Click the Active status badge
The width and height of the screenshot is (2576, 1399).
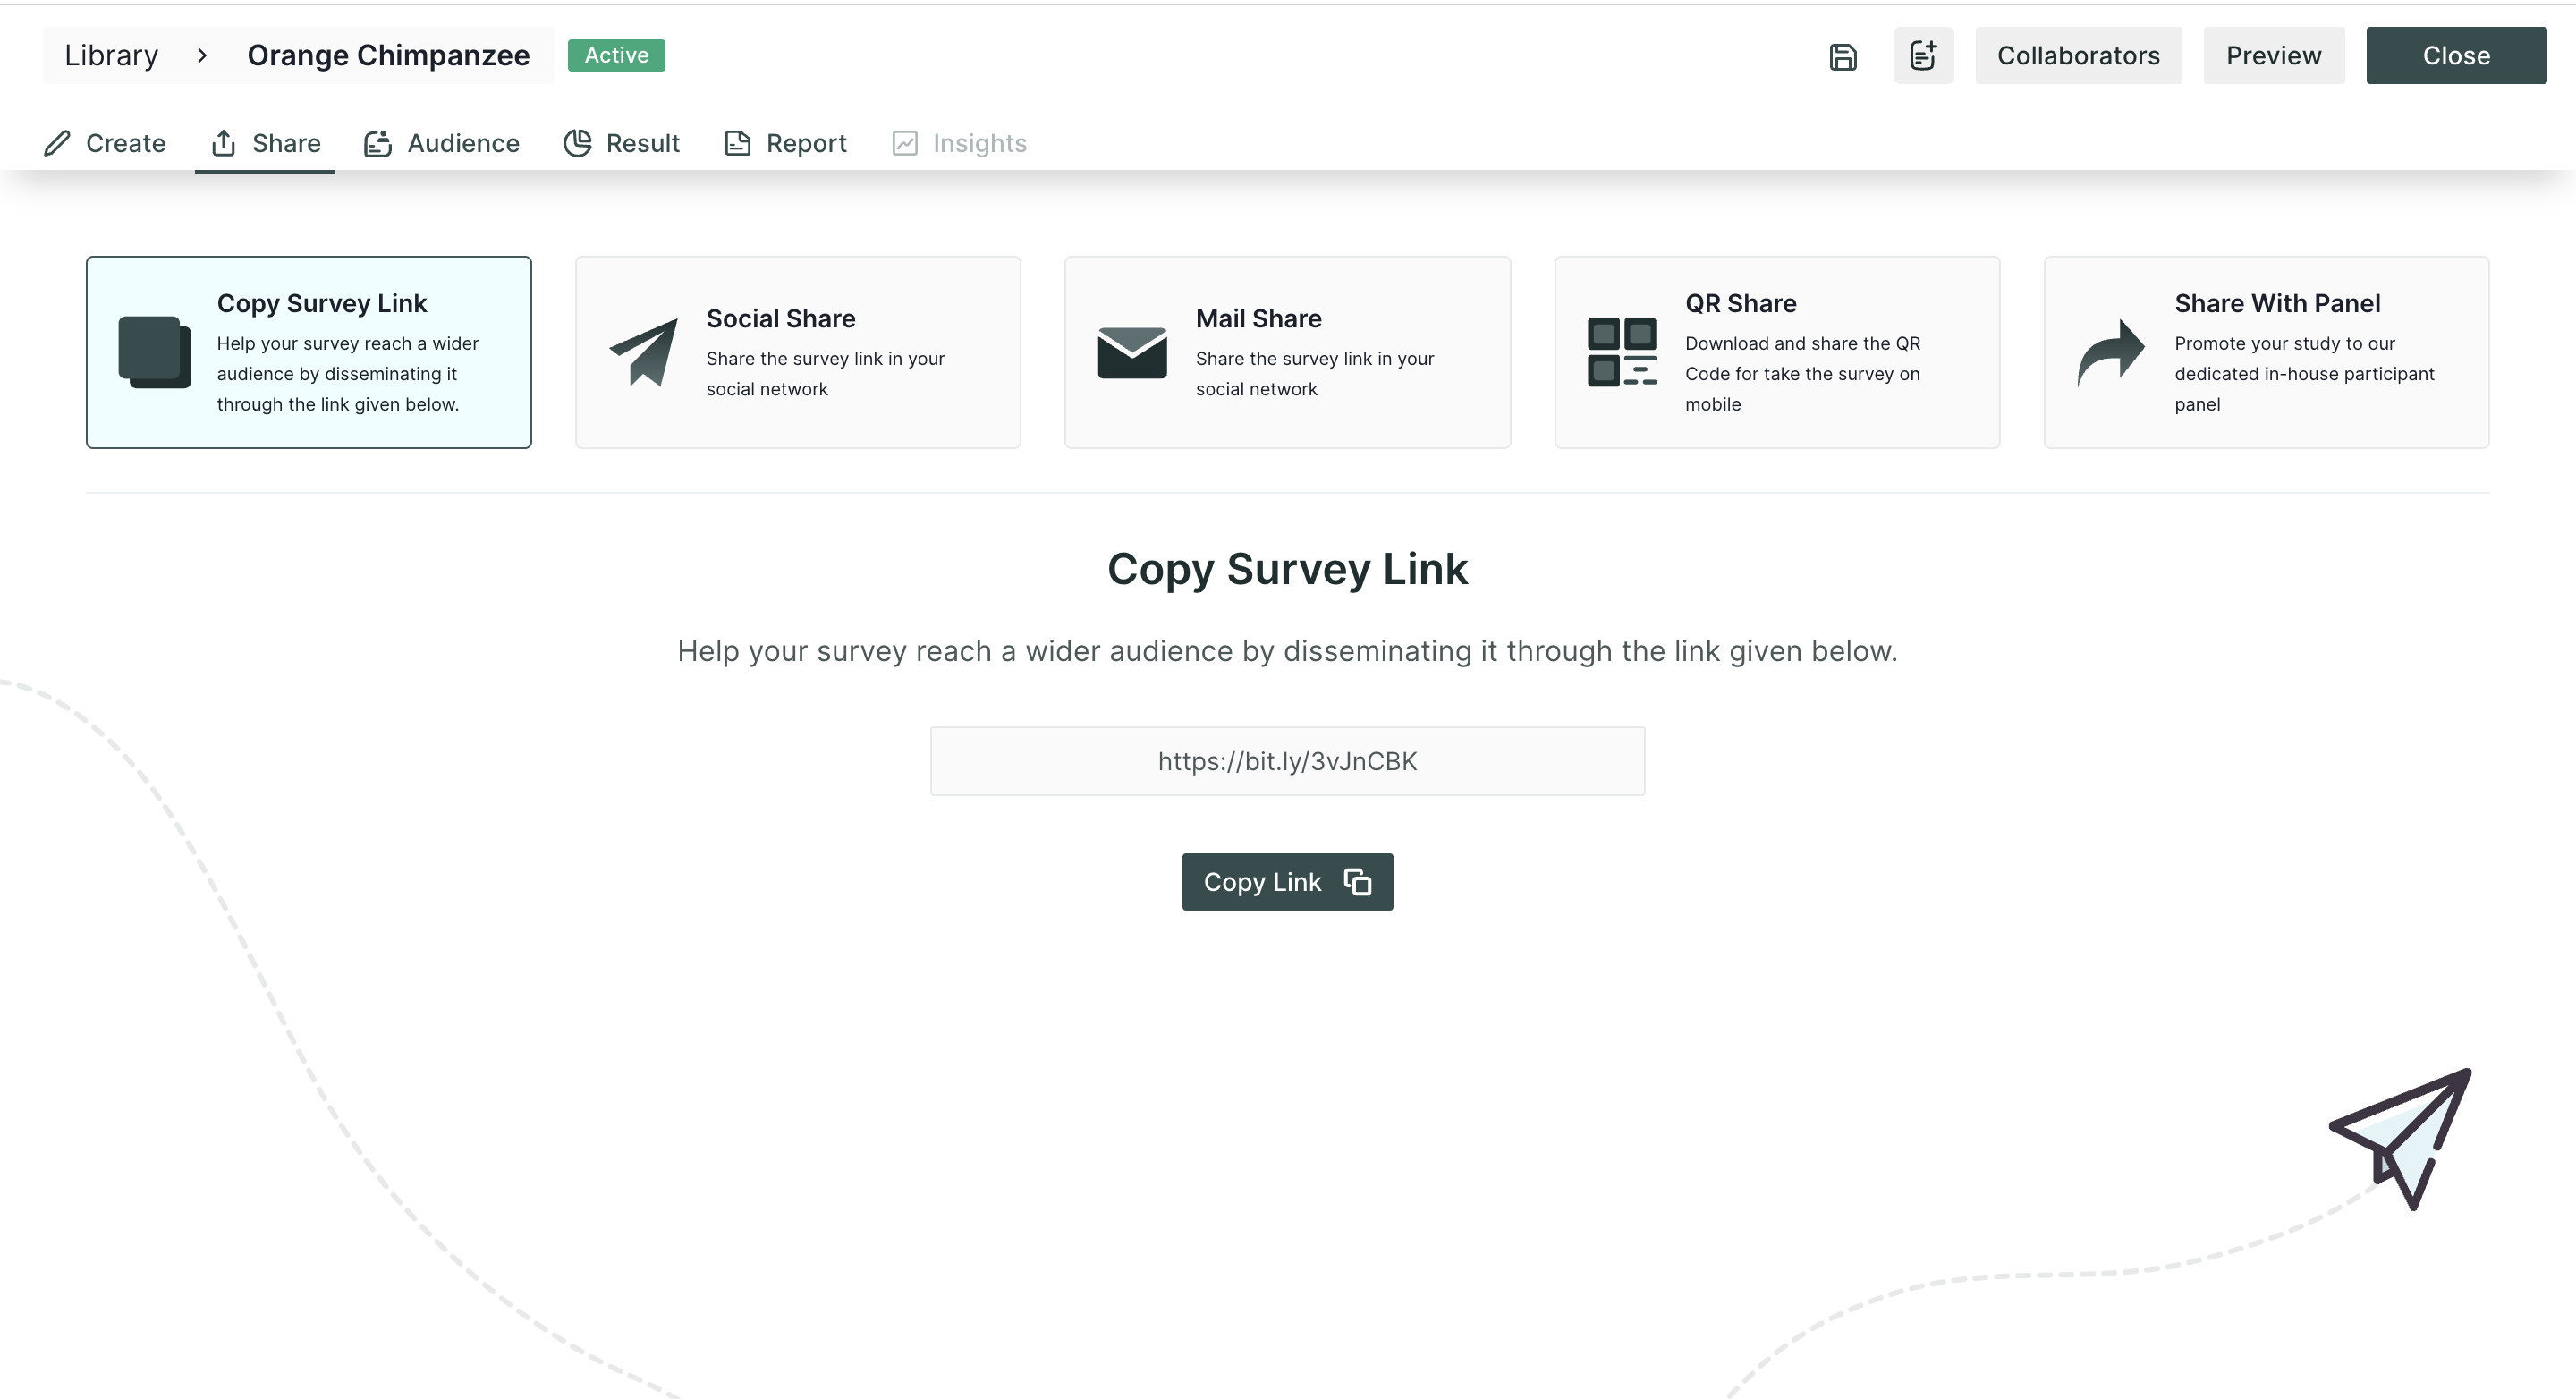tap(616, 55)
